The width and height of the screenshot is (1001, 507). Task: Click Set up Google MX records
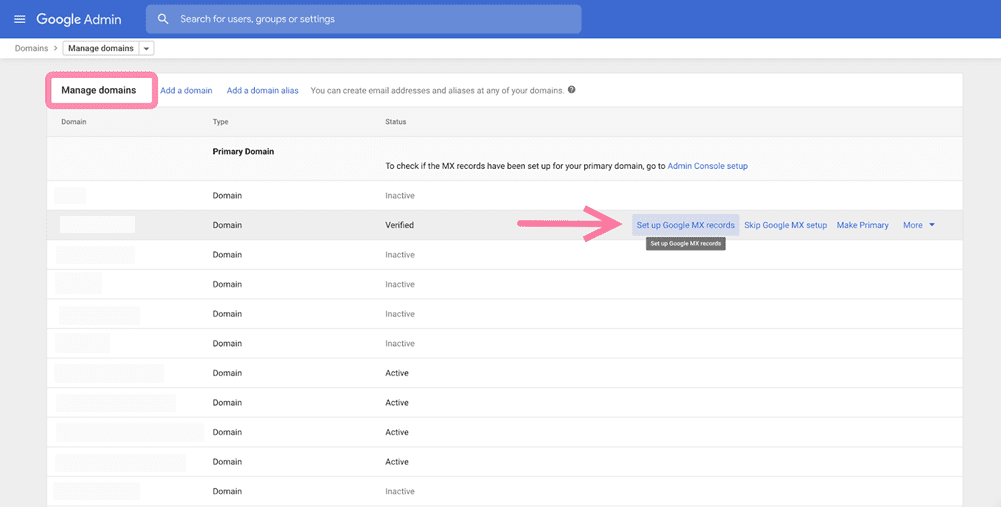[x=685, y=225]
